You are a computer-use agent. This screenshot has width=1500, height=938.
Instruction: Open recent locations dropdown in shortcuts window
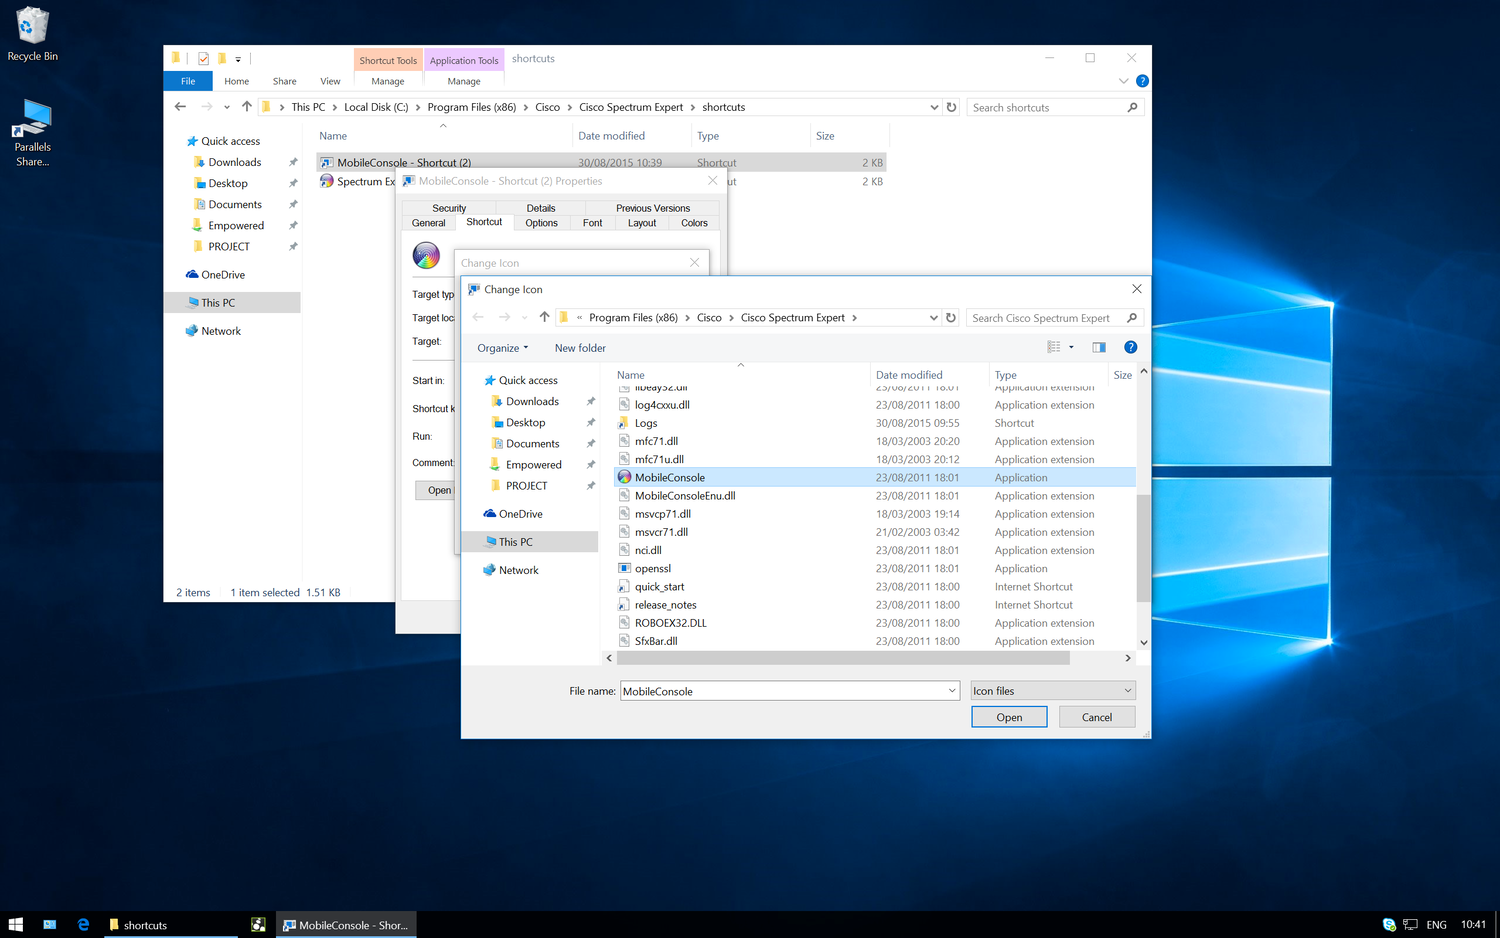click(227, 107)
